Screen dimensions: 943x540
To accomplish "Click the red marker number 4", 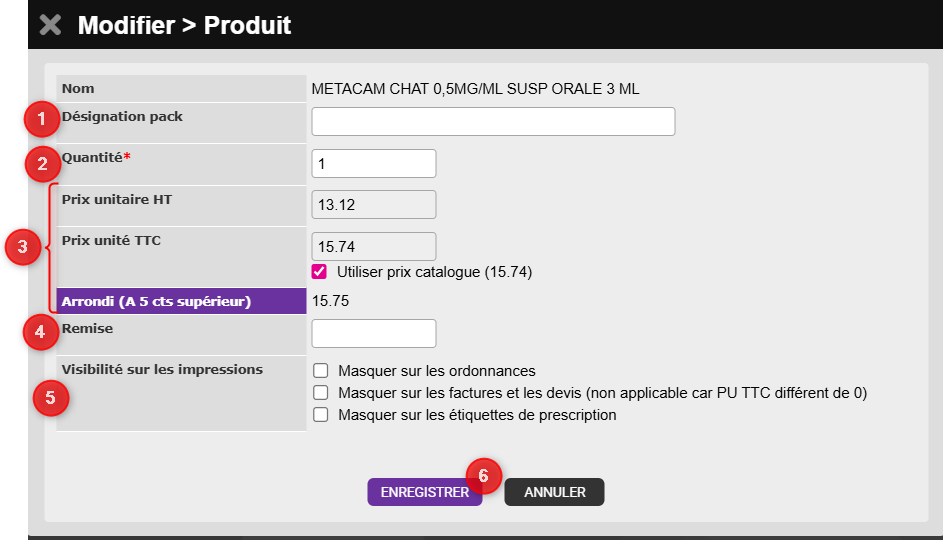I will tap(41, 332).
